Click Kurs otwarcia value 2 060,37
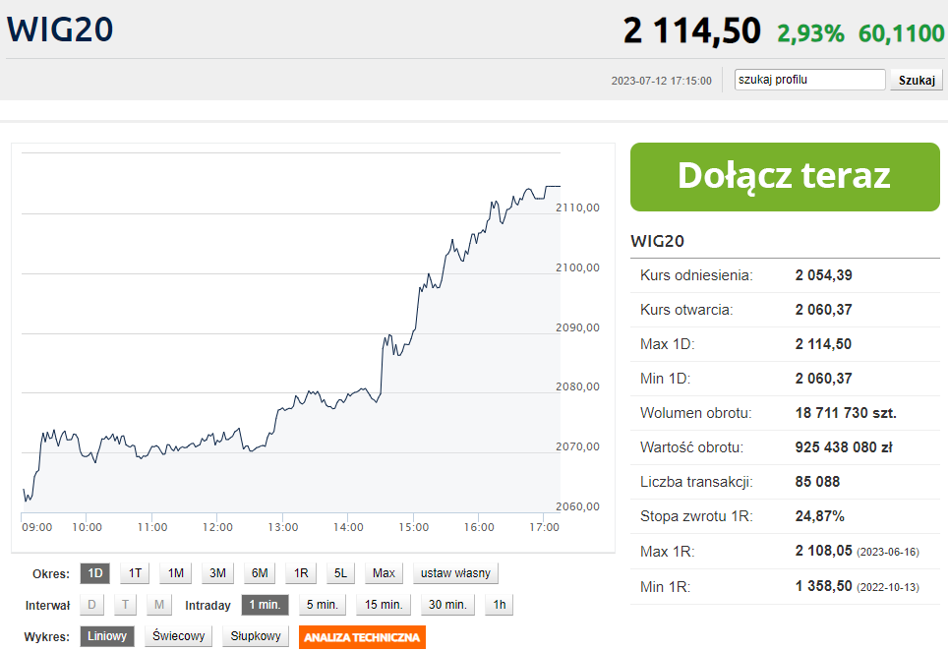Viewport: 948px width, 651px height. [823, 310]
